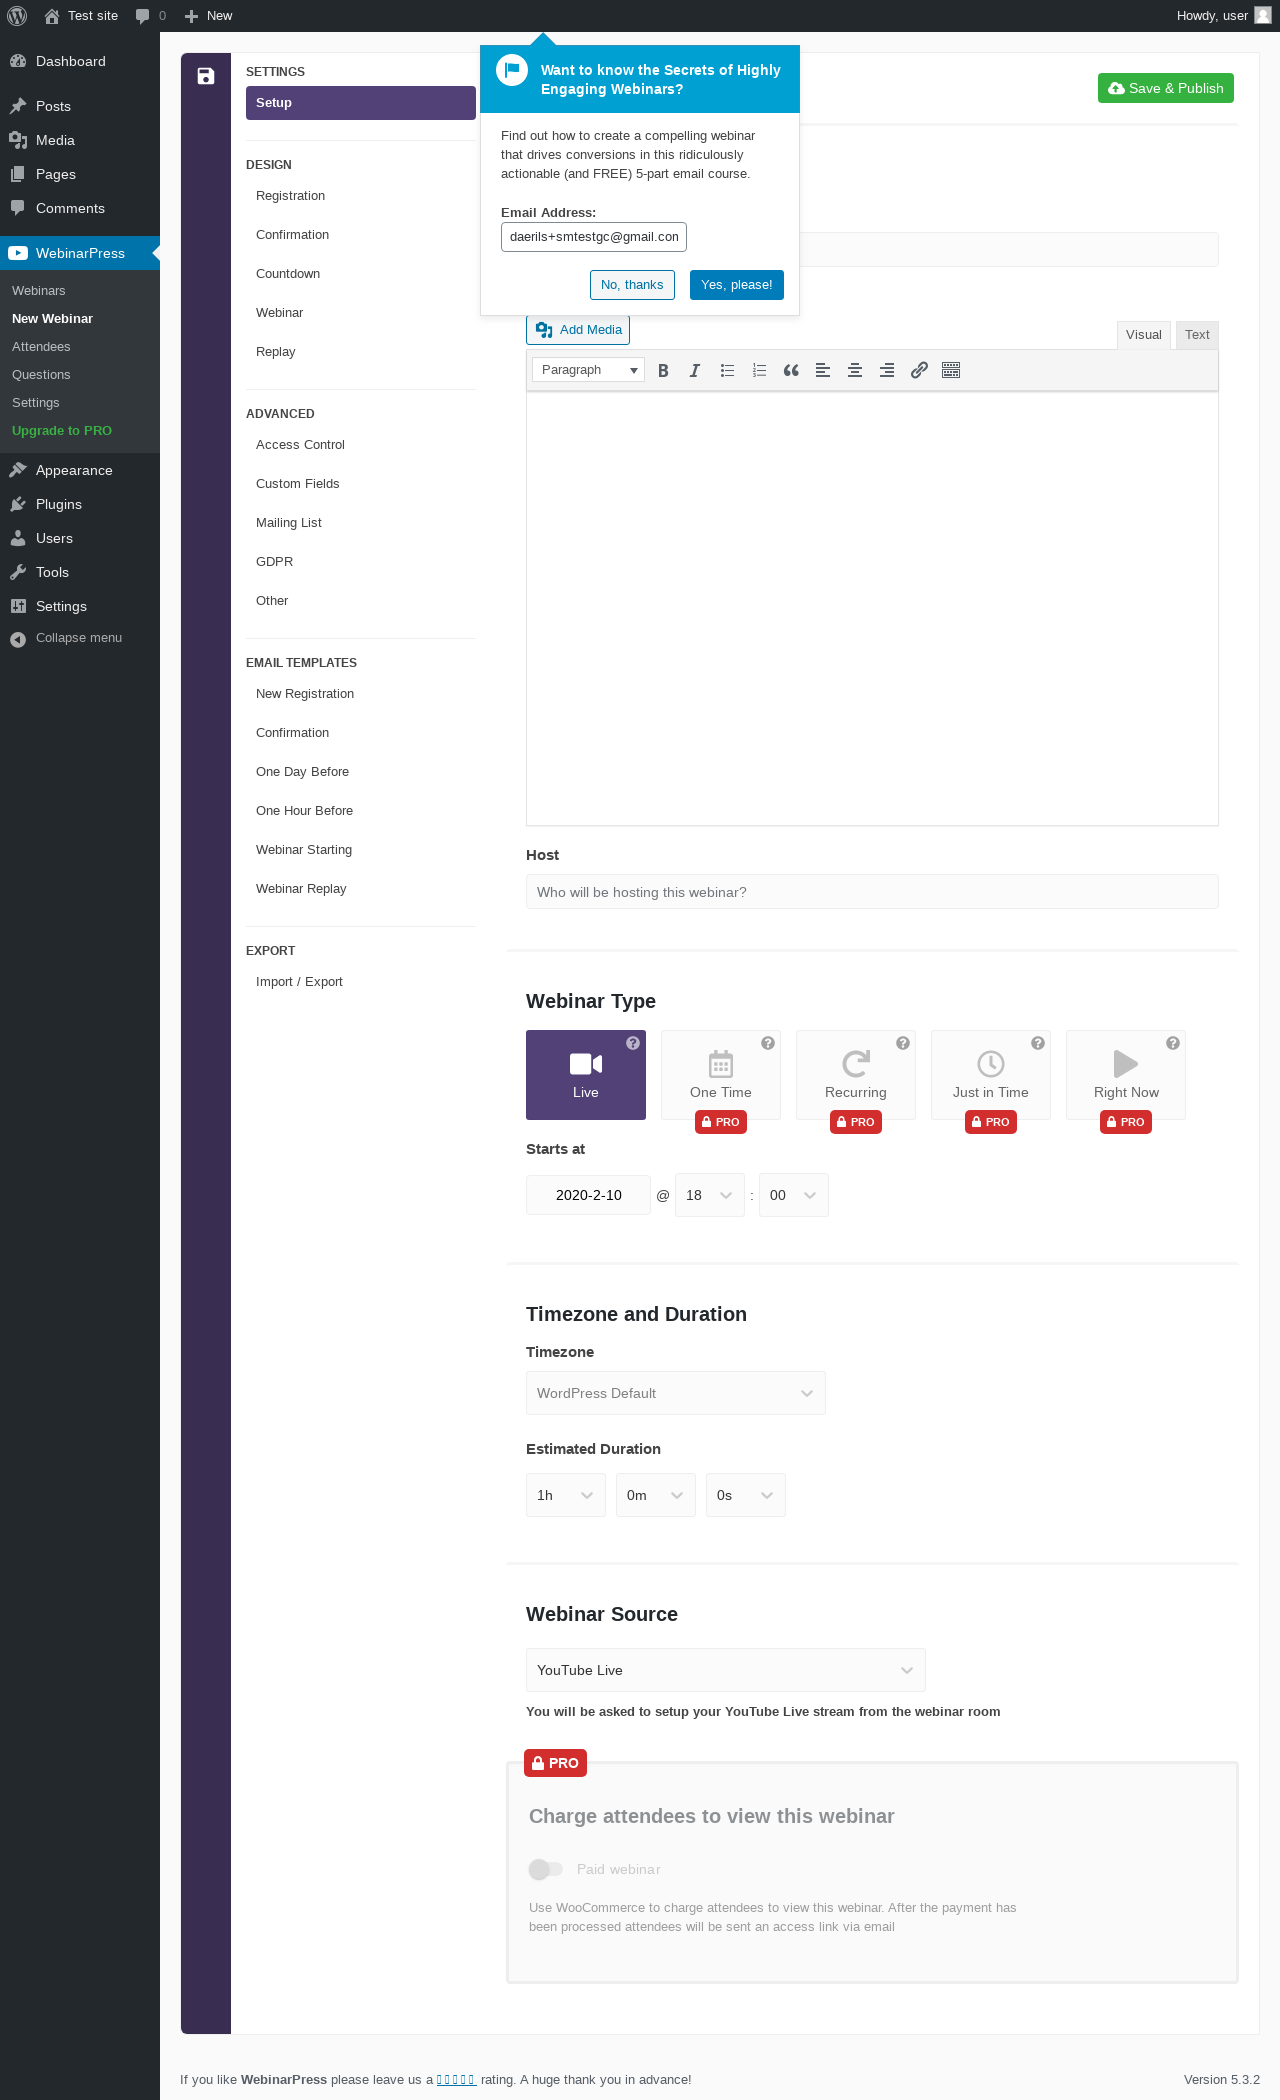Click the Add Media button
The height and width of the screenshot is (2100, 1280).
point(578,330)
